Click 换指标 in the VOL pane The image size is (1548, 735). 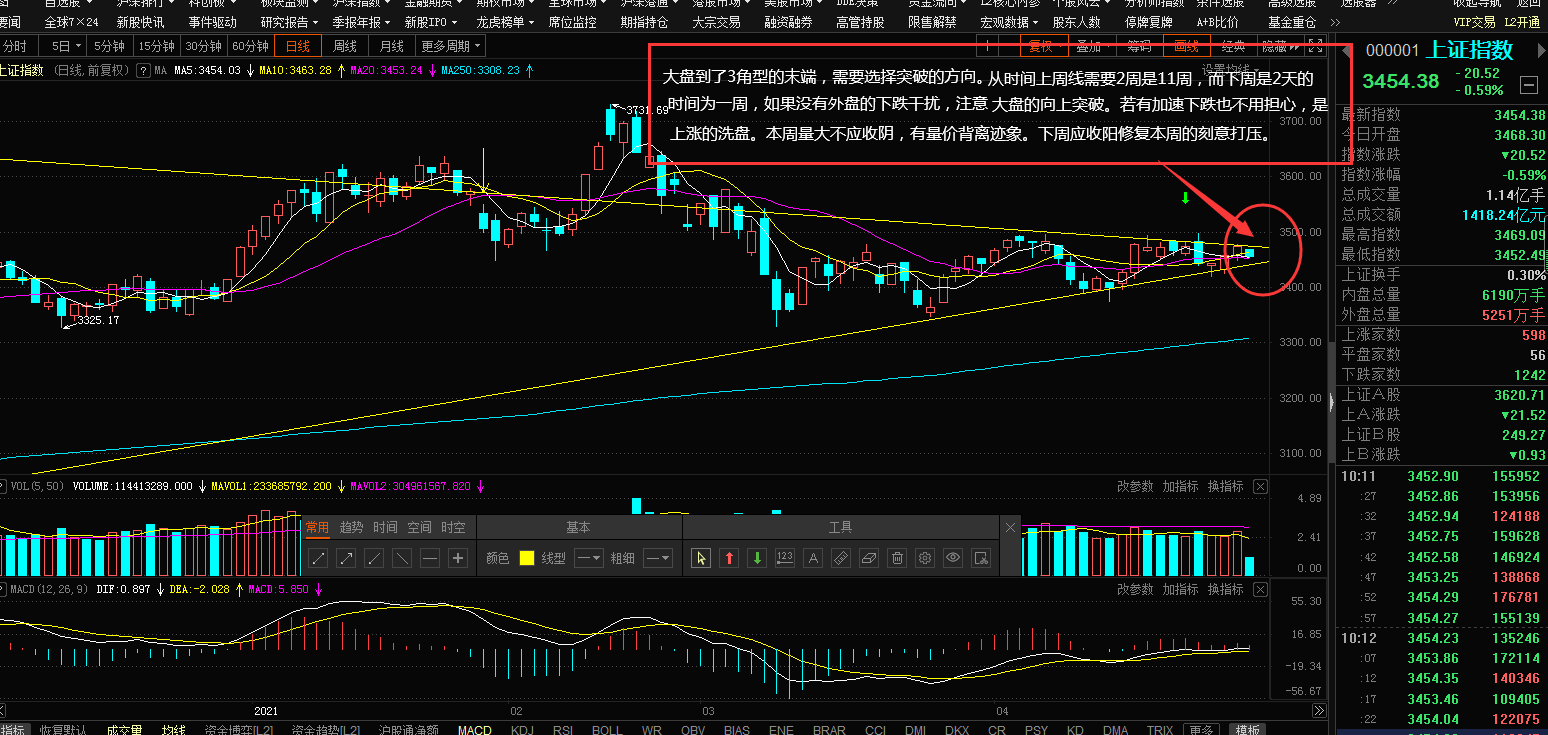pos(1225,486)
